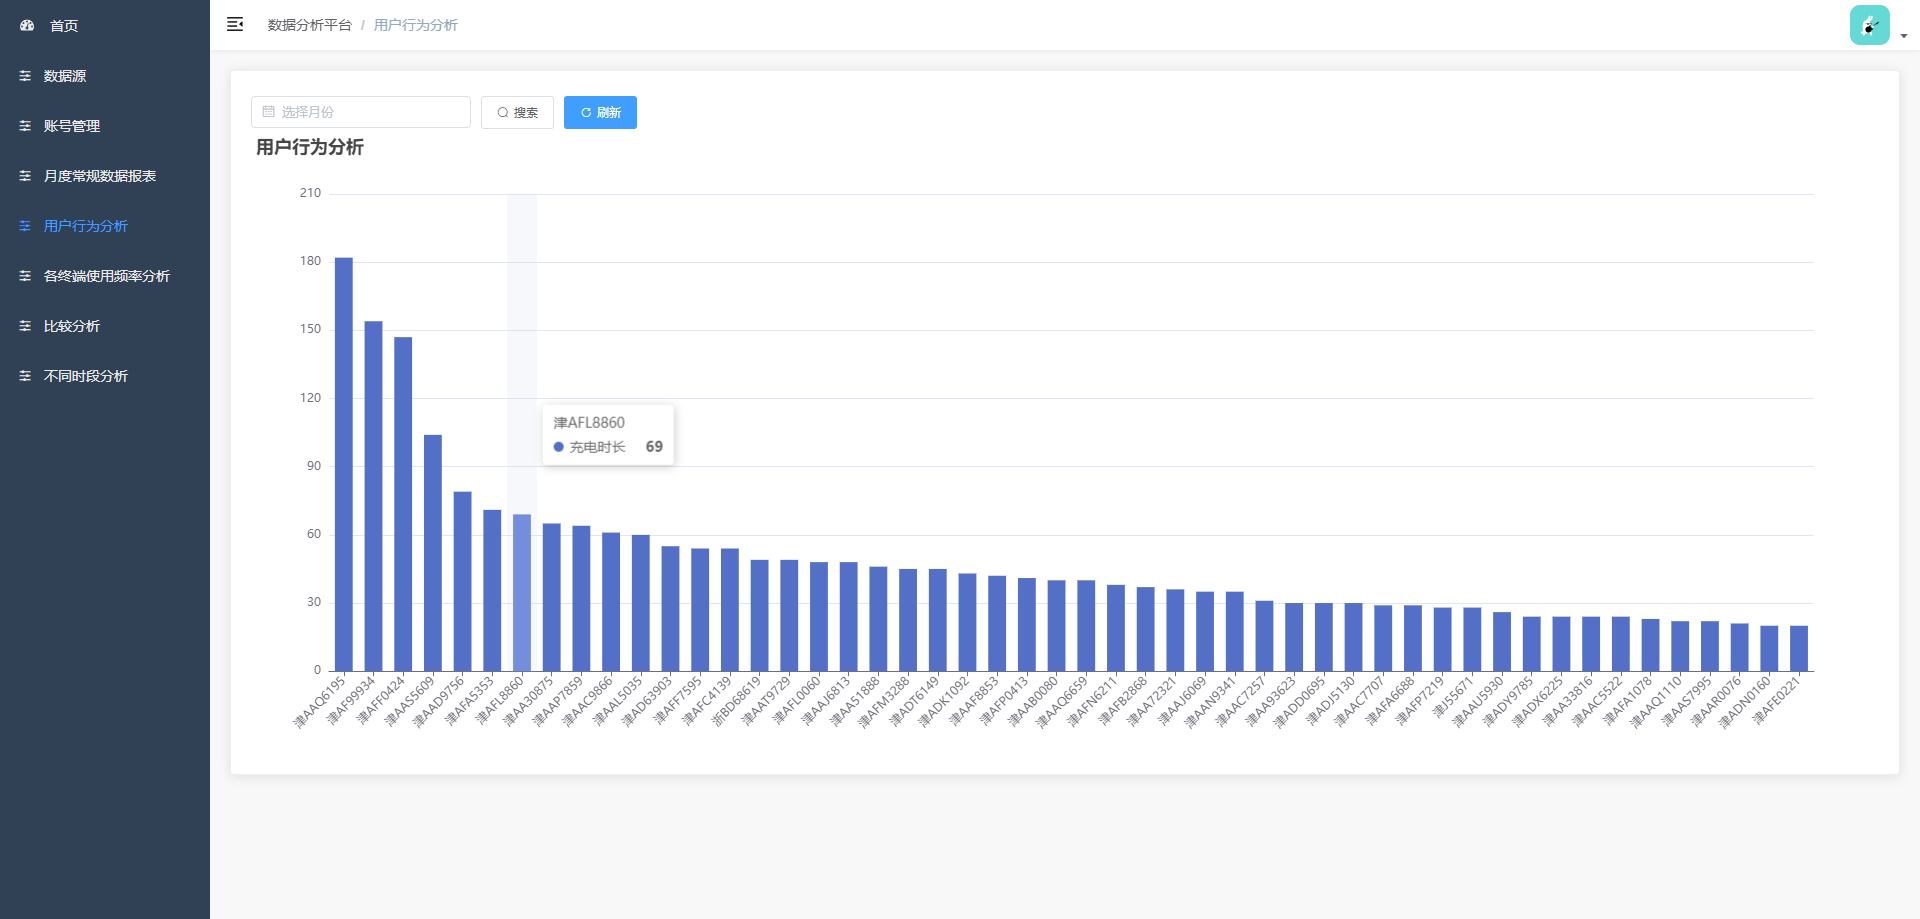Click the icon next to 比较分析
The width and height of the screenshot is (1920, 919).
[x=25, y=326]
